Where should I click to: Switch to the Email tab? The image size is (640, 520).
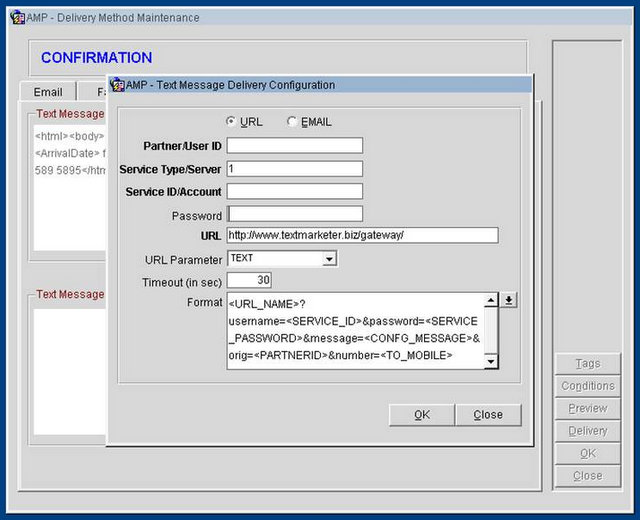coord(48,92)
